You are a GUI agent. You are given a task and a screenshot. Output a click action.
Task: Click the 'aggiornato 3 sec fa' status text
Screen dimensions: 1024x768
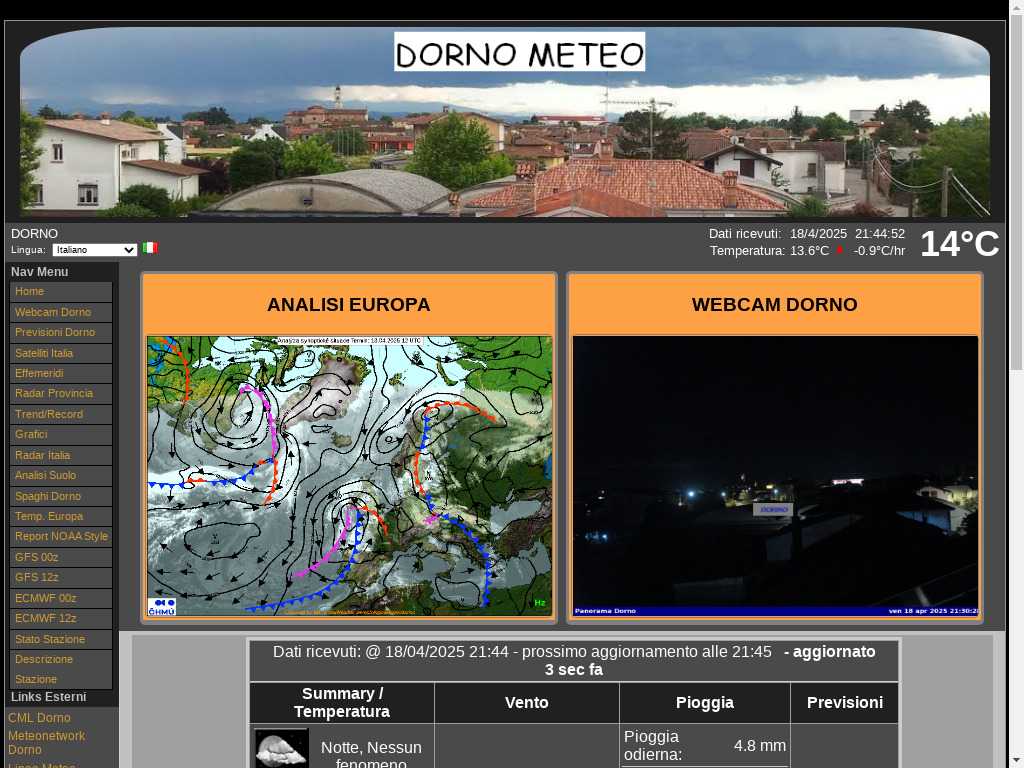tap(710, 661)
